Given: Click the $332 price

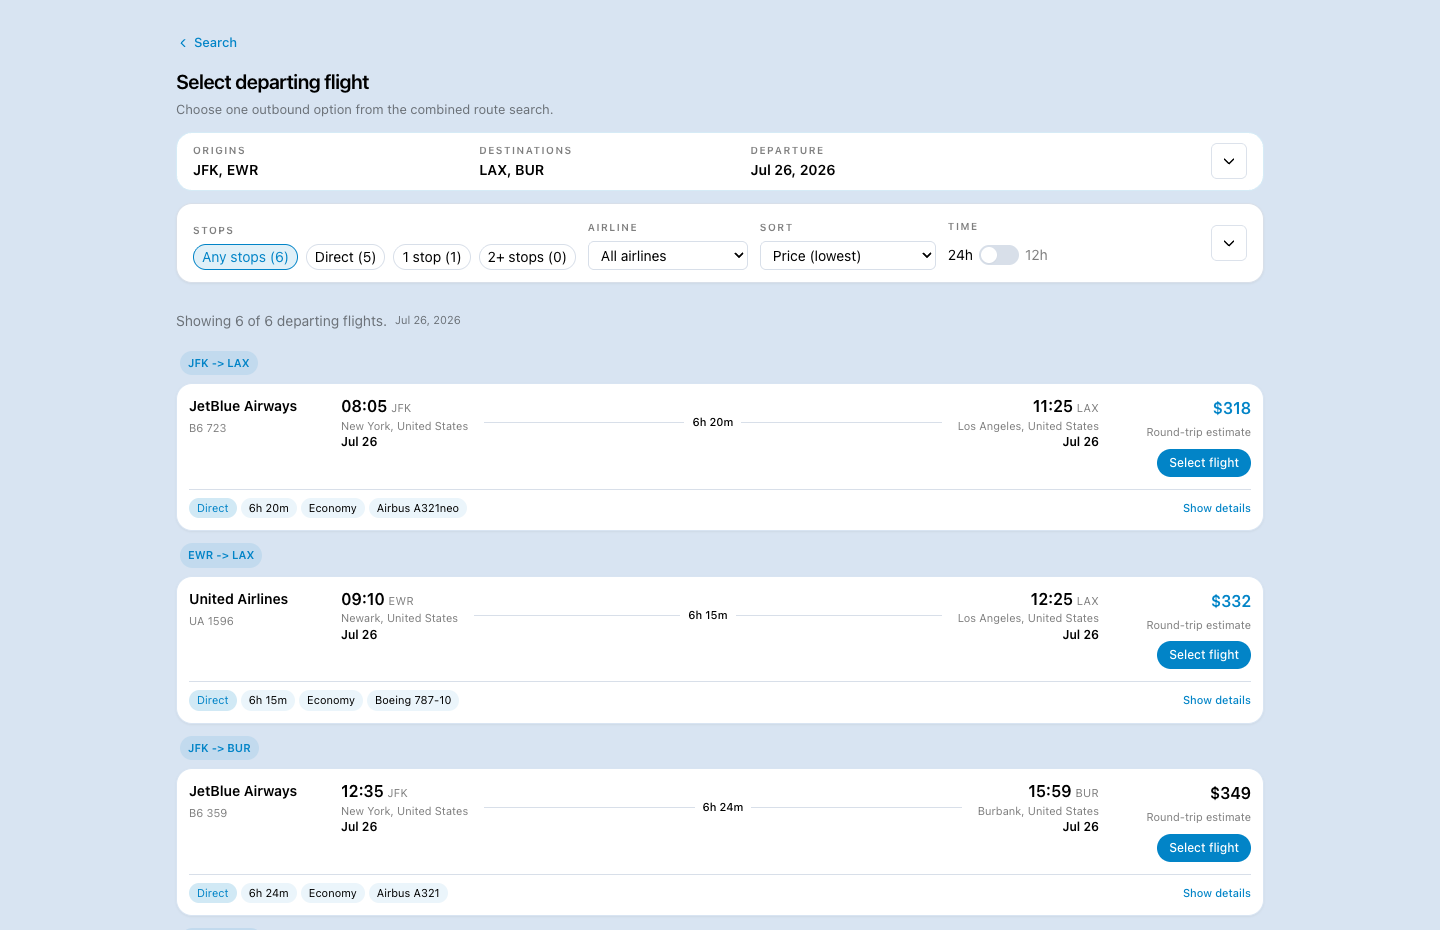Looking at the screenshot, I should pos(1231,601).
